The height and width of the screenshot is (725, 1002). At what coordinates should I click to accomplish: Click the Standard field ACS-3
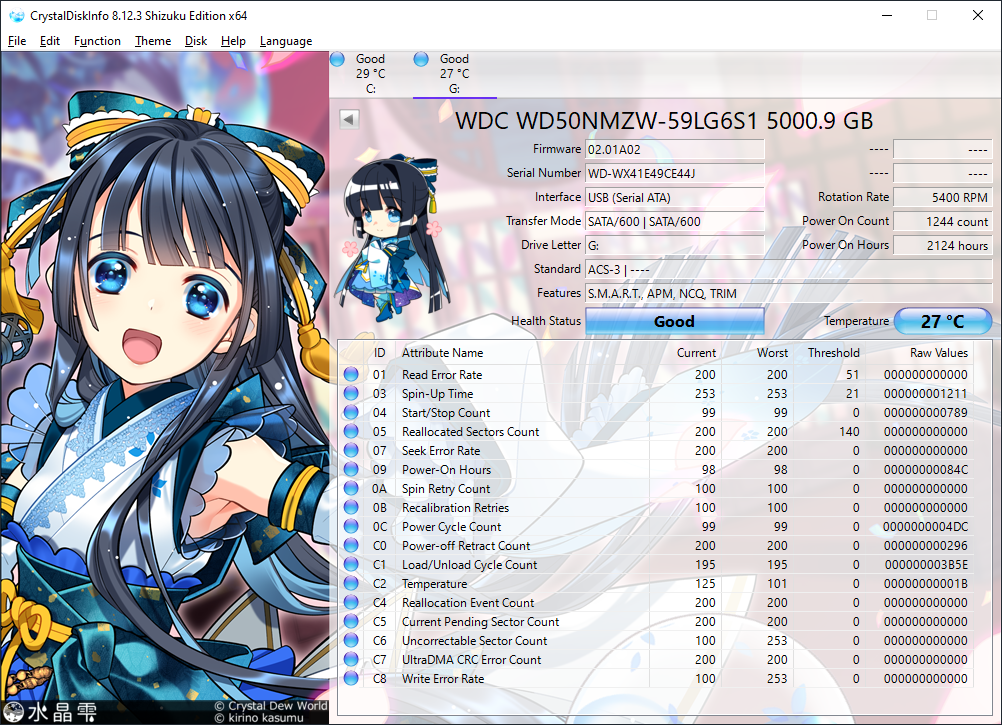789,270
